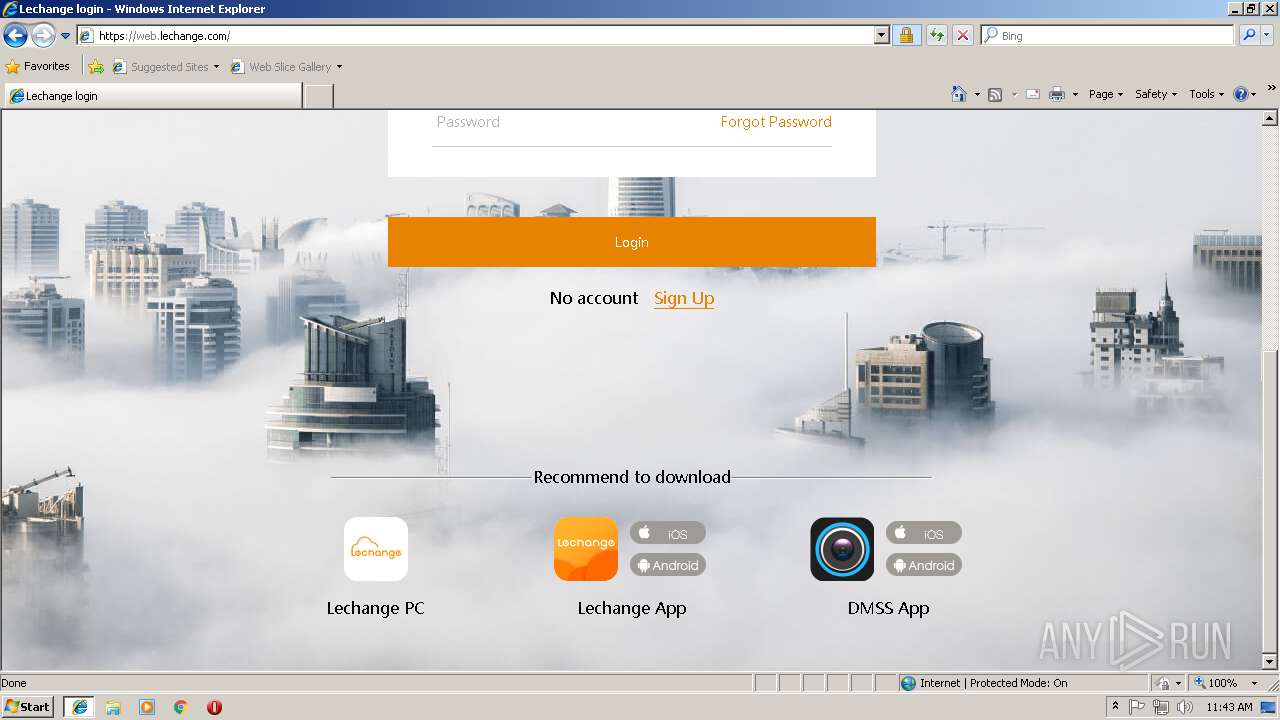Expand the zoom level dropdown arrow
Screen dimensions: 1280x720
[1254, 683]
